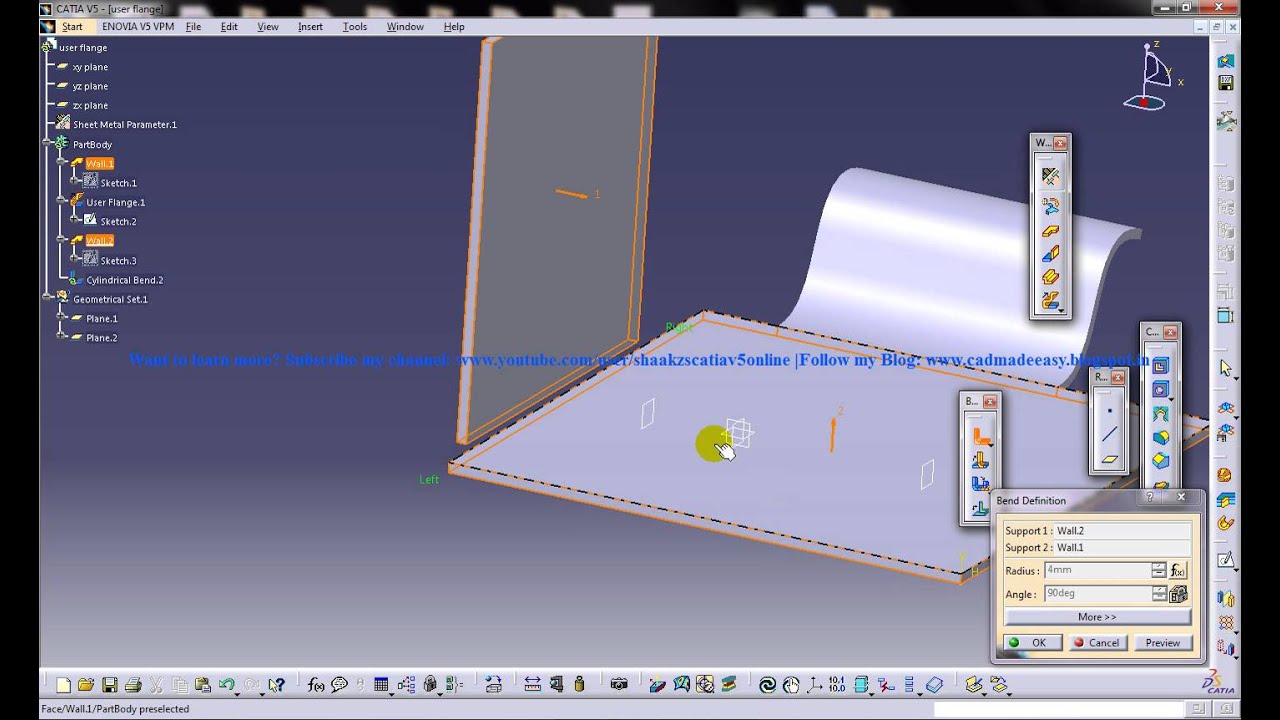
Task: Click the Radius stepper arrows
Action: pyautogui.click(x=1158, y=570)
